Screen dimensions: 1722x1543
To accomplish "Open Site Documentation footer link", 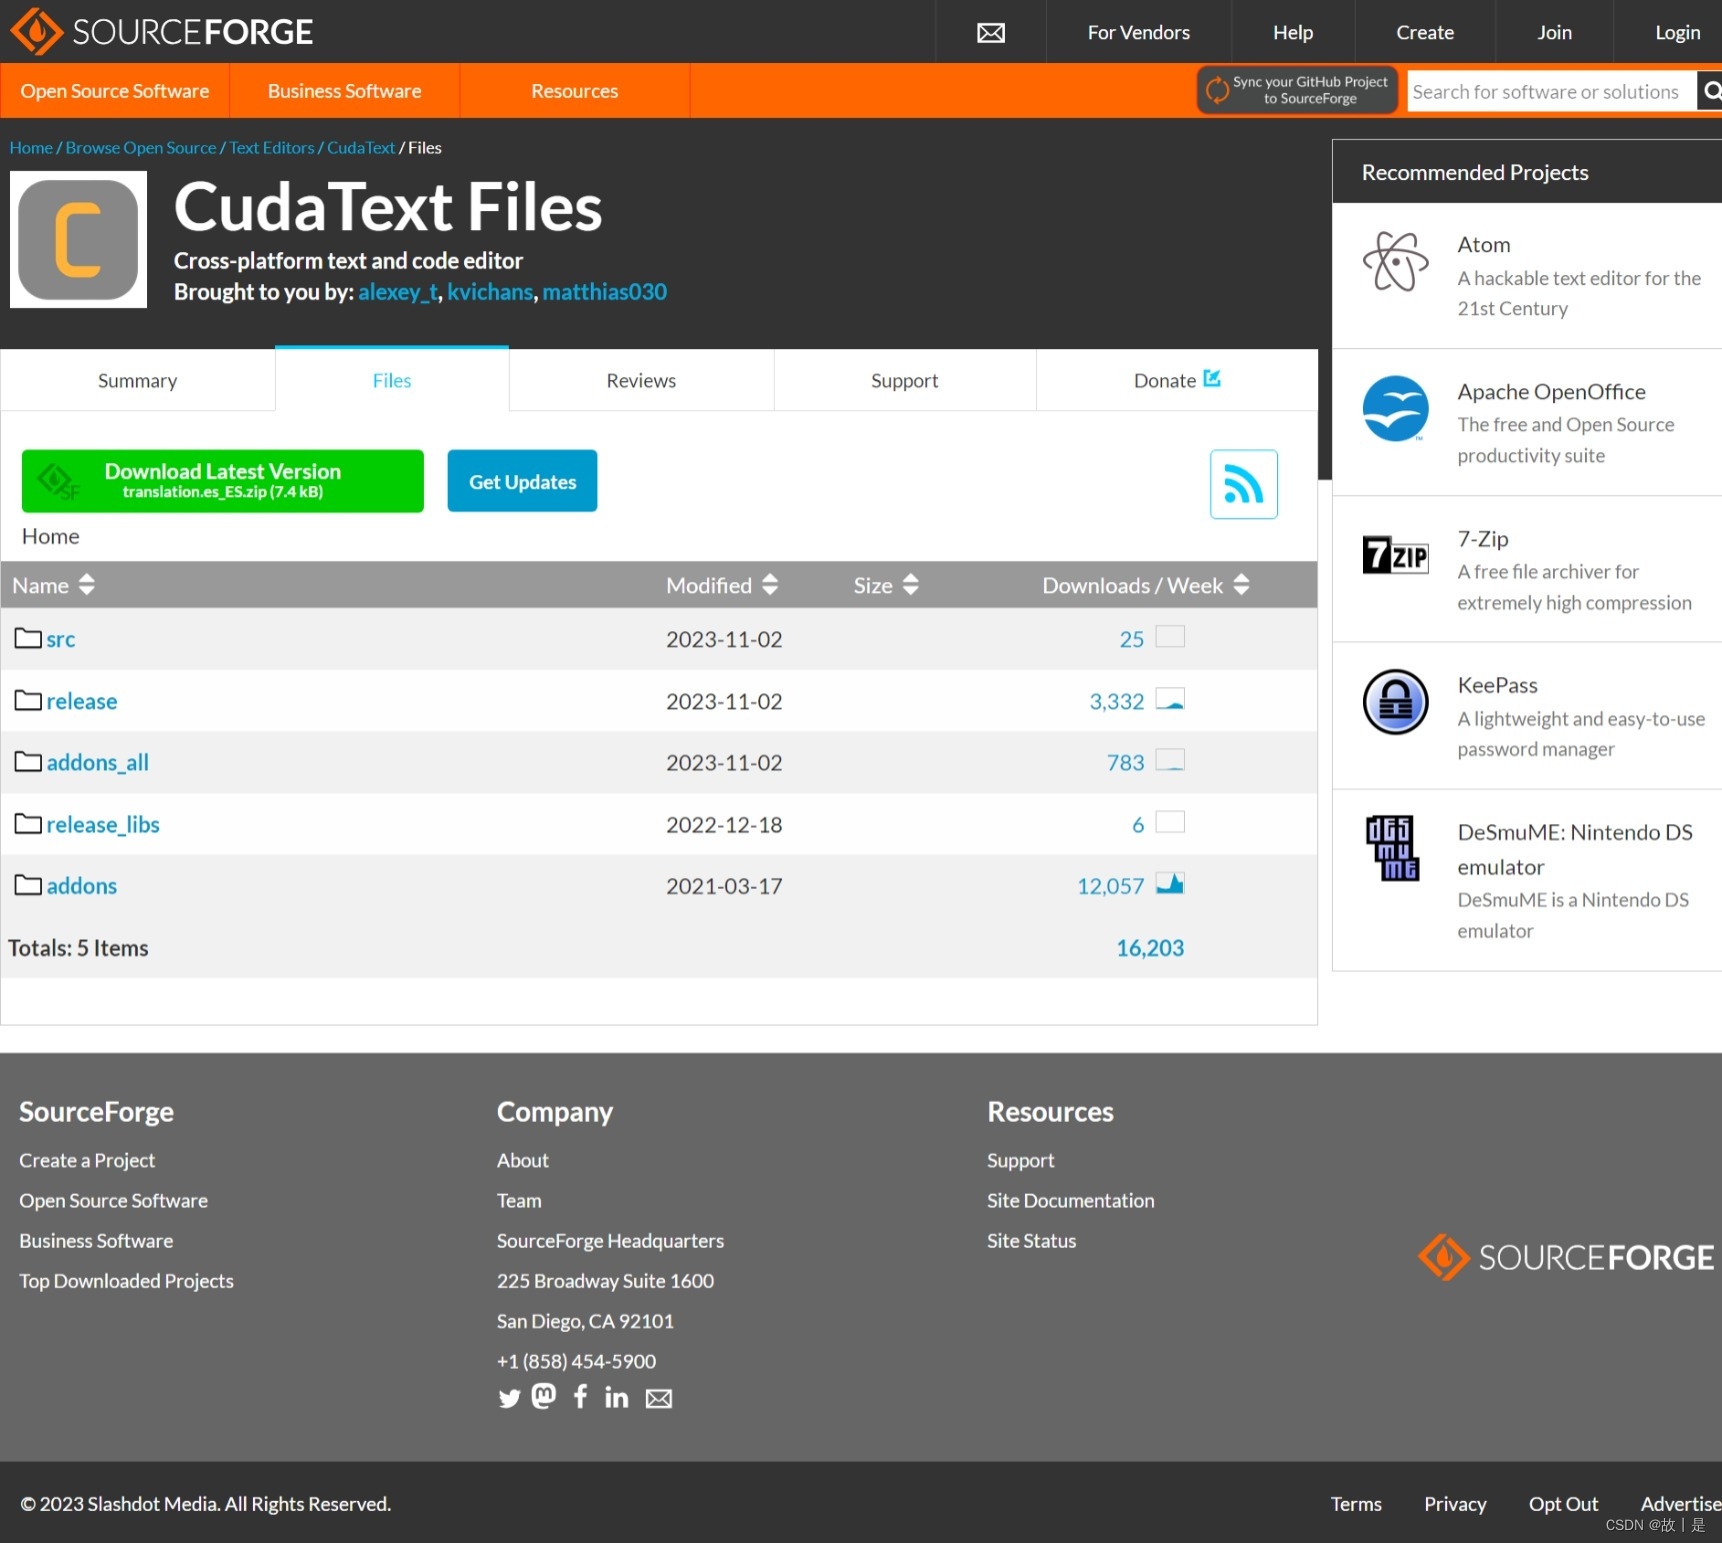I will 1070,1200.
